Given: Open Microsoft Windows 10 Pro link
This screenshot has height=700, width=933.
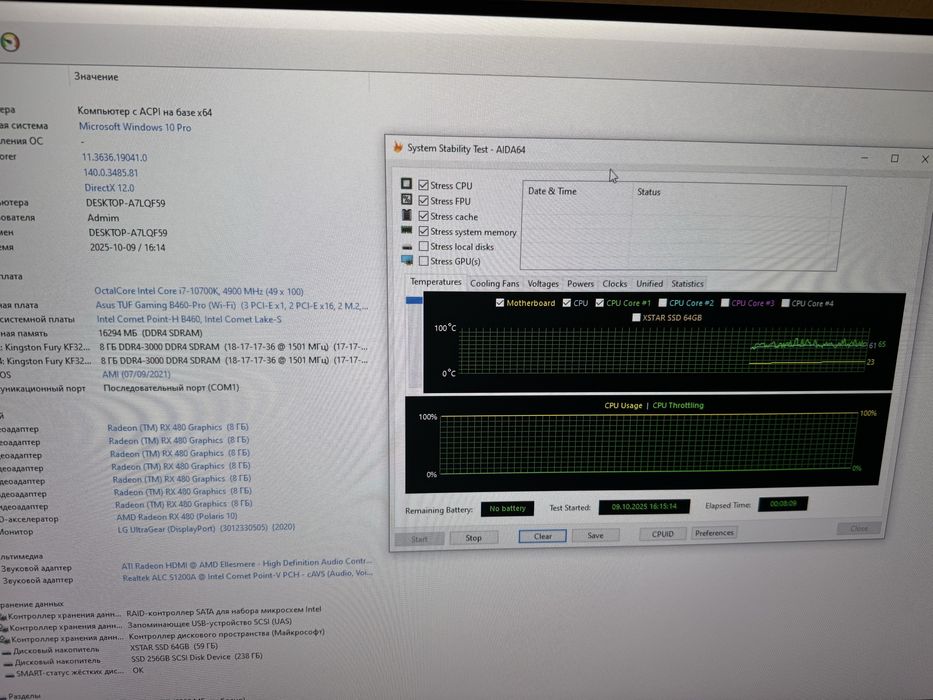Looking at the screenshot, I should point(135,127).
